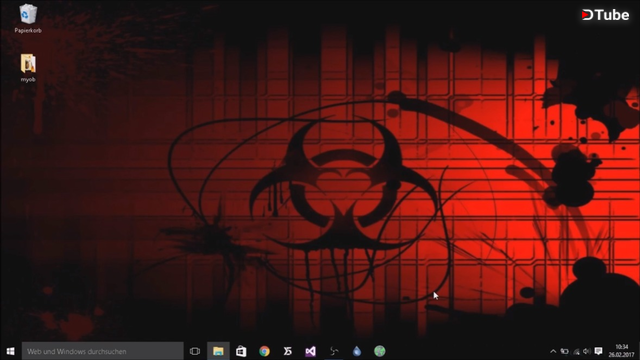This screenshot has height=360, width=640.
Task: Open the Sigma-shaped app on the taskbar
Action: coord(288,351)
